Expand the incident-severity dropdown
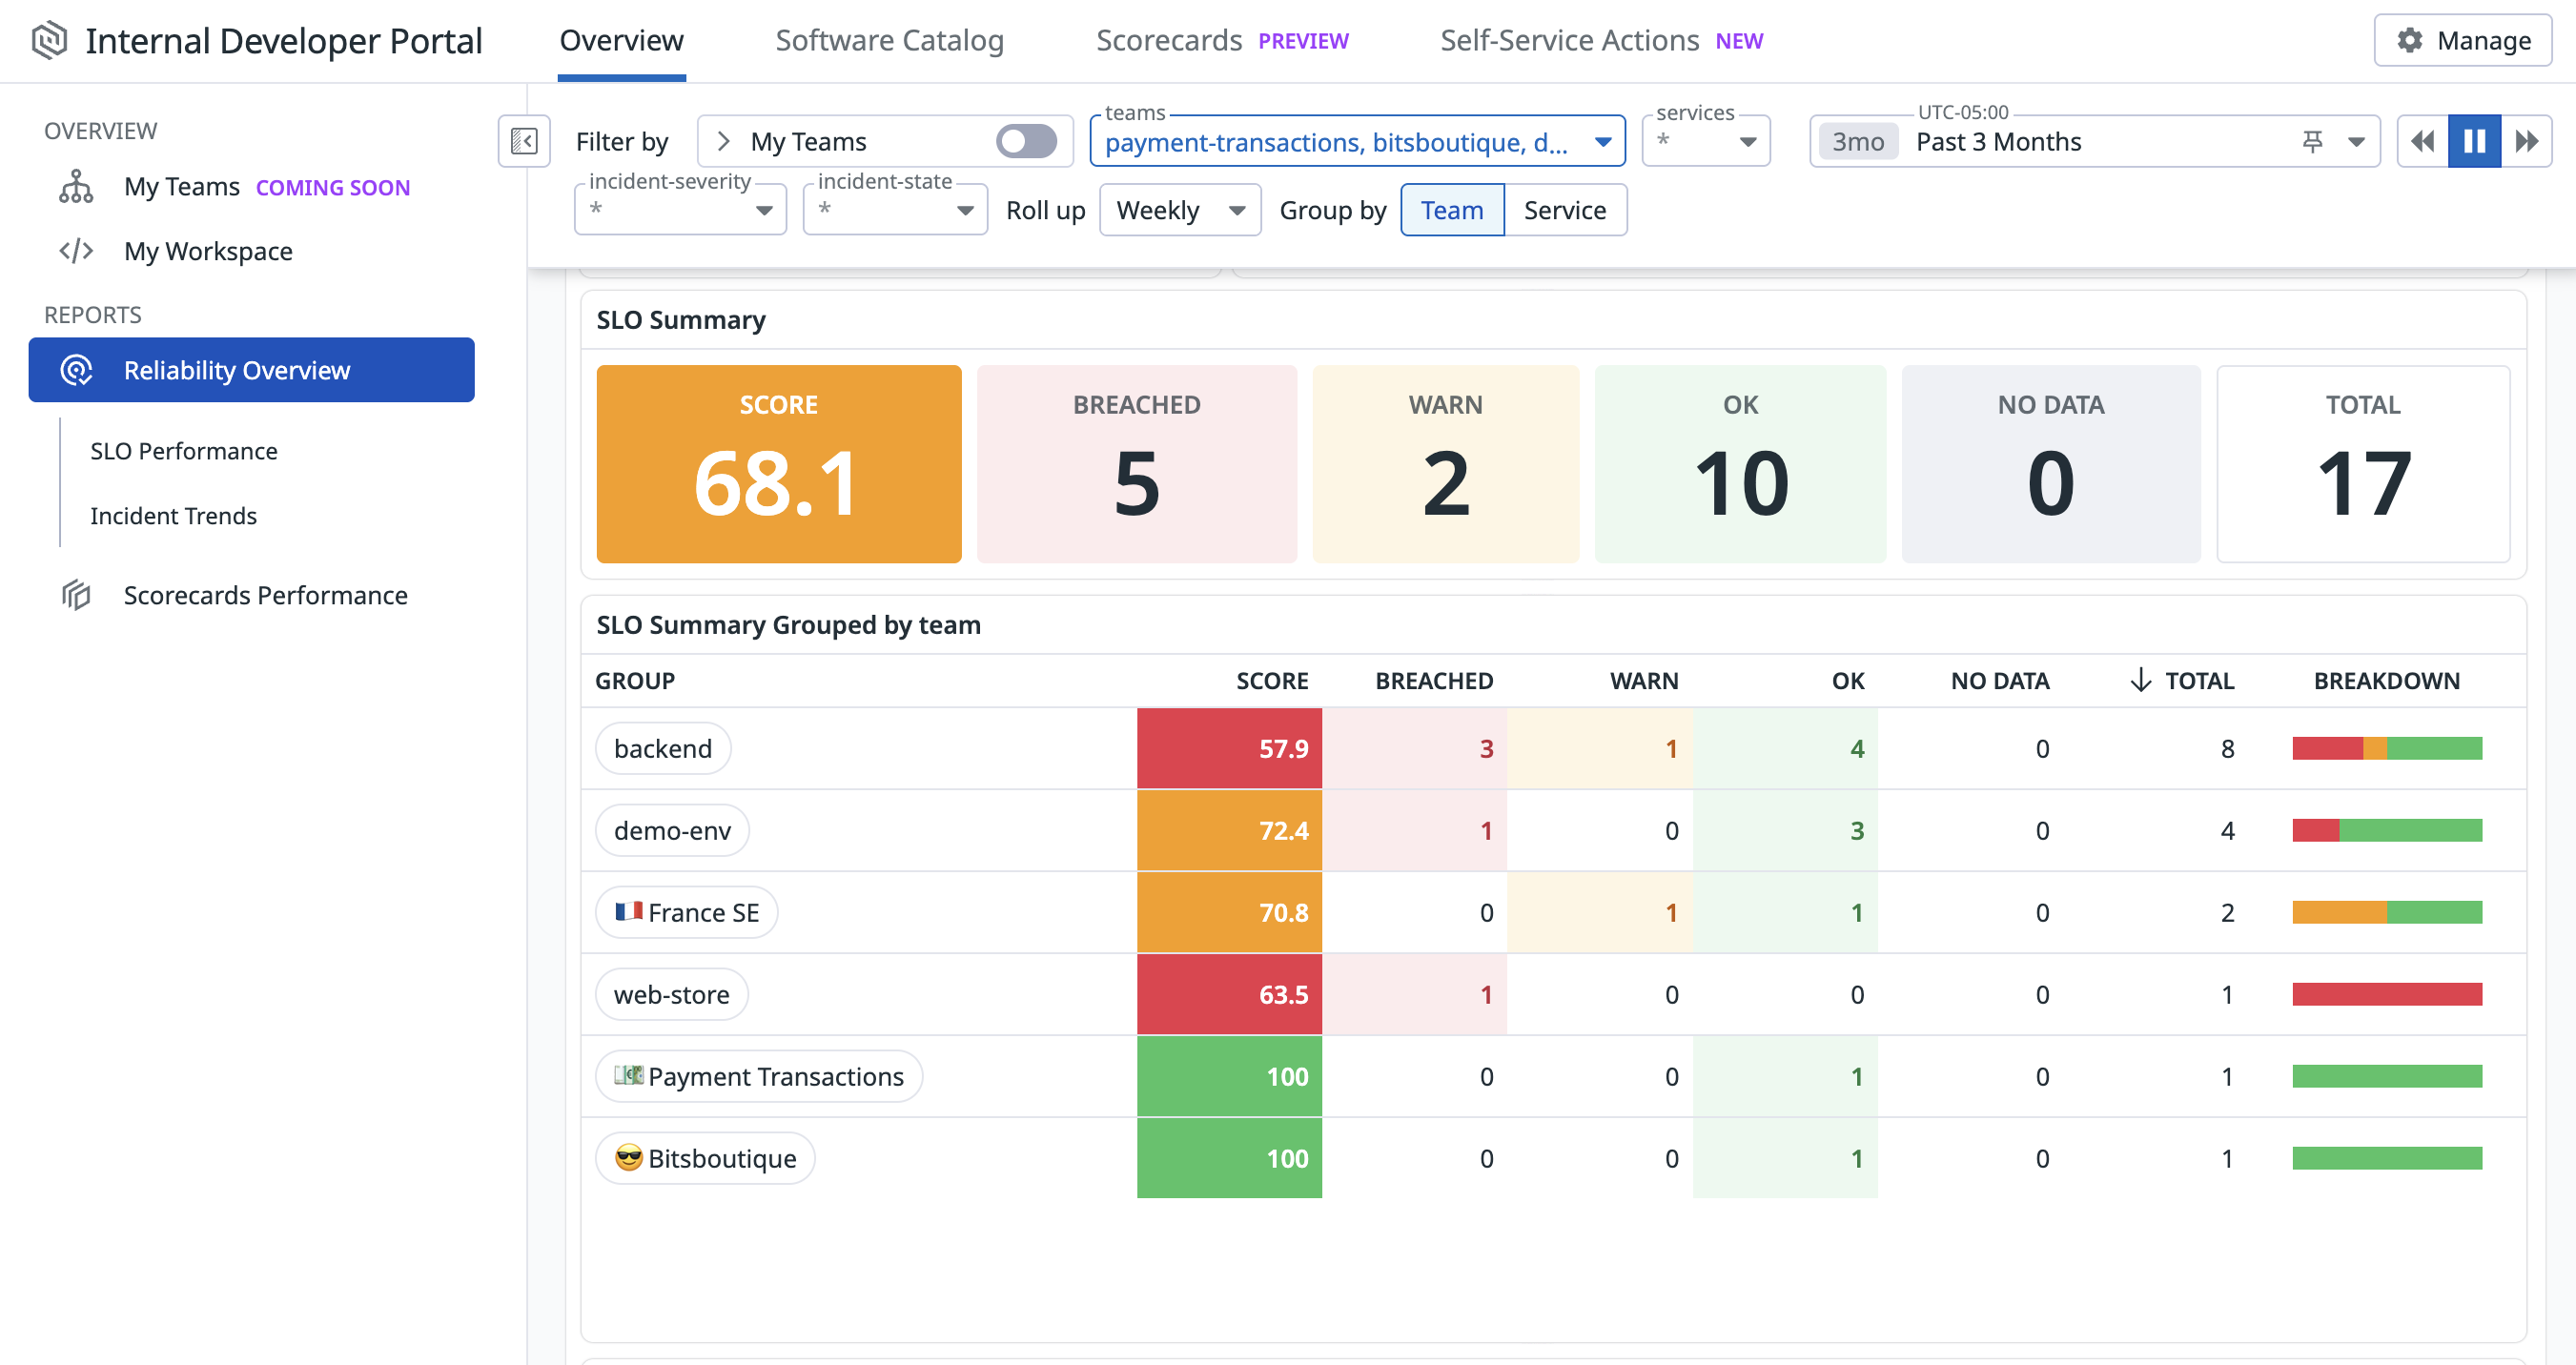 click(x=680, y=210)
